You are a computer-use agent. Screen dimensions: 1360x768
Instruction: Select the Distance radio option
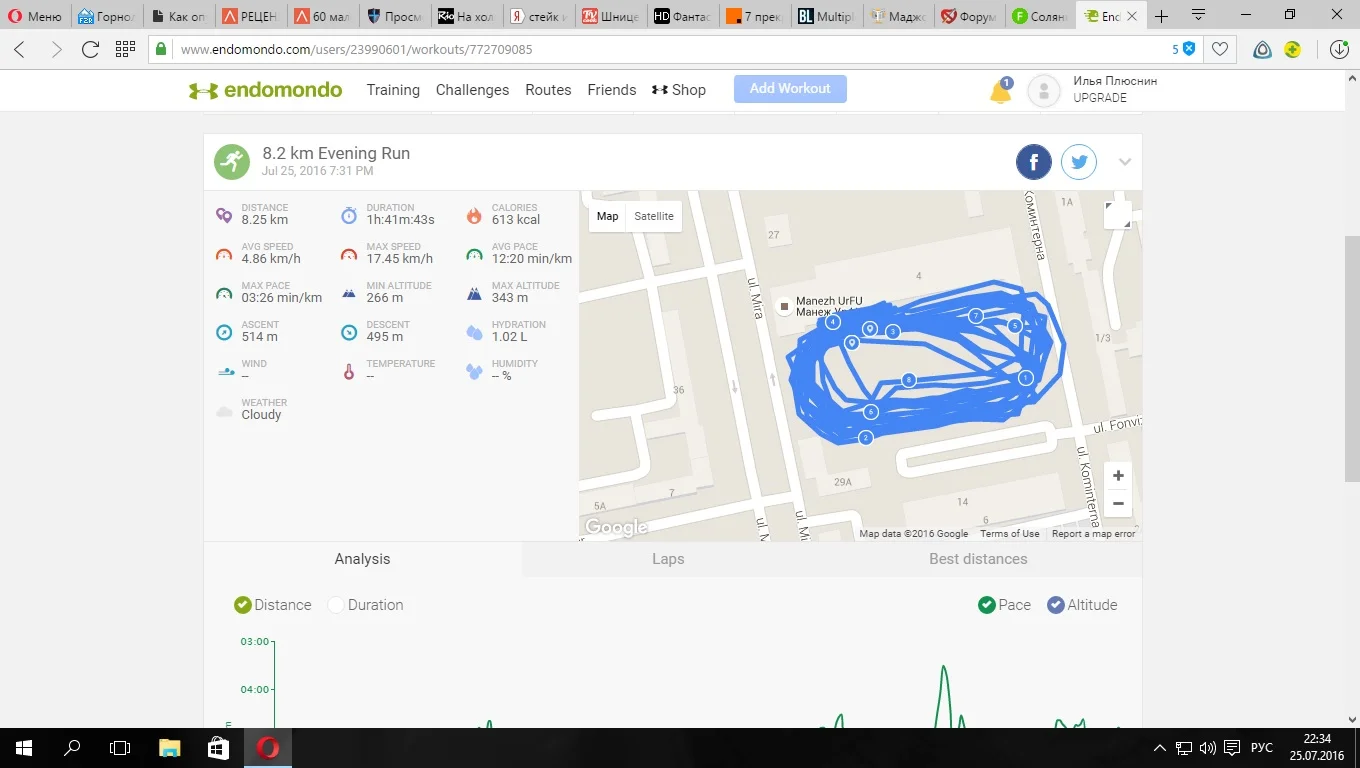coord(243,605)
